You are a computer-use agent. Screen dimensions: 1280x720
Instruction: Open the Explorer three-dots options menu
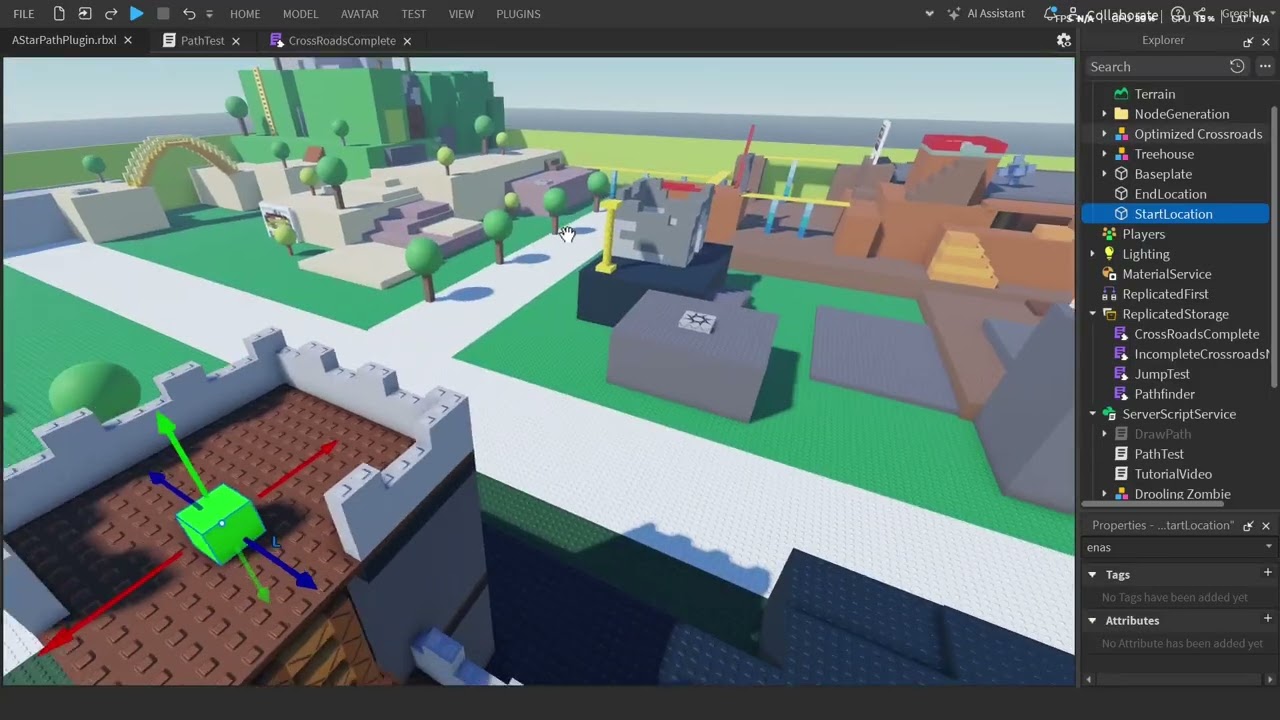1265,66
